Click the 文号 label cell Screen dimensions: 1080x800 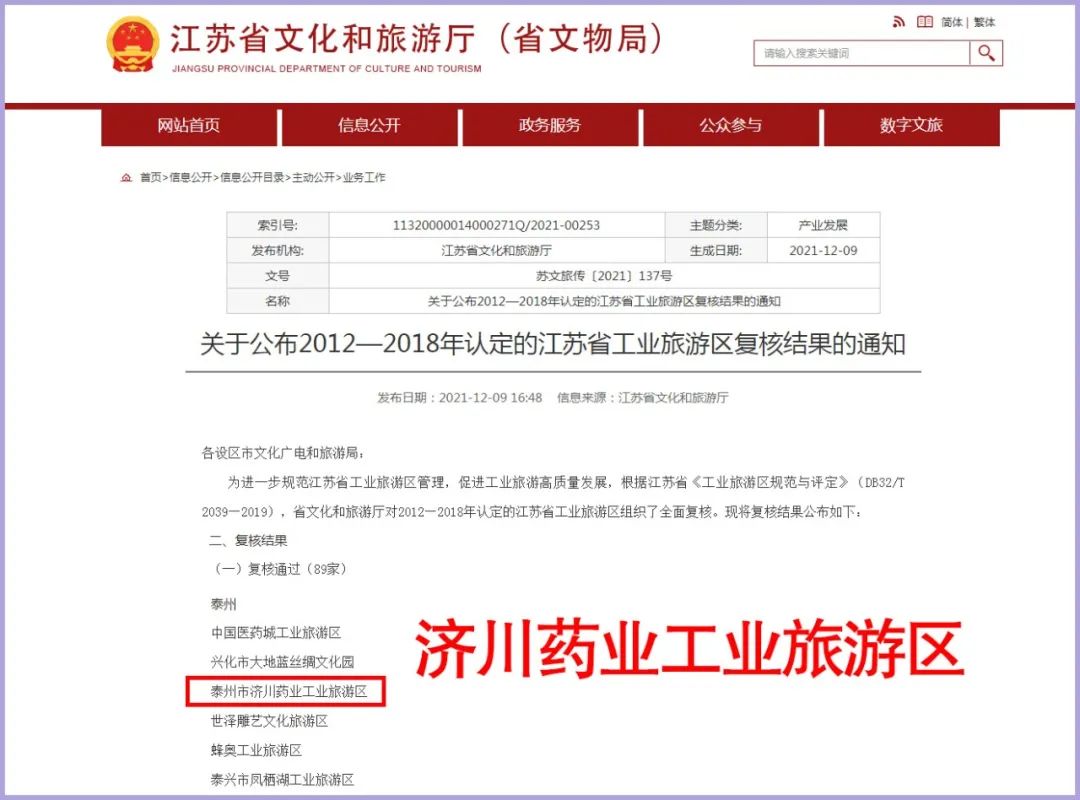point(278,276)
